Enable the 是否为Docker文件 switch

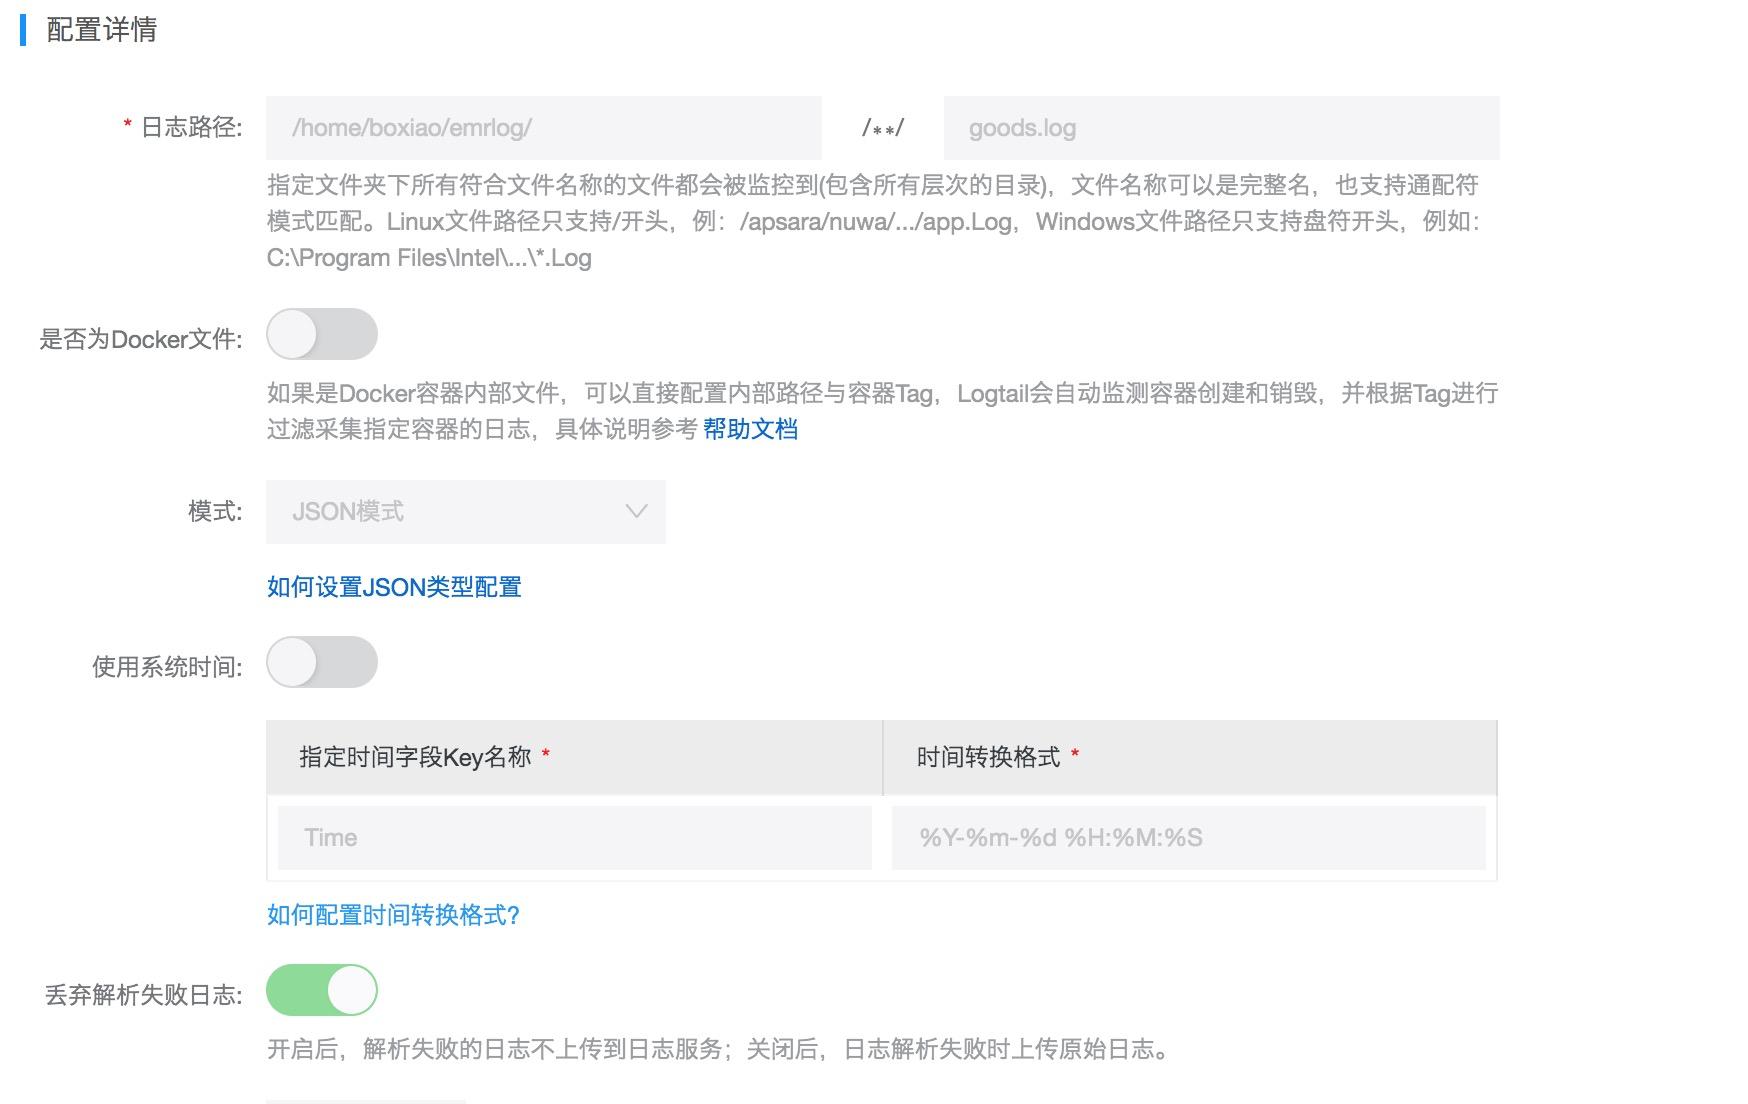click(321, 334)
